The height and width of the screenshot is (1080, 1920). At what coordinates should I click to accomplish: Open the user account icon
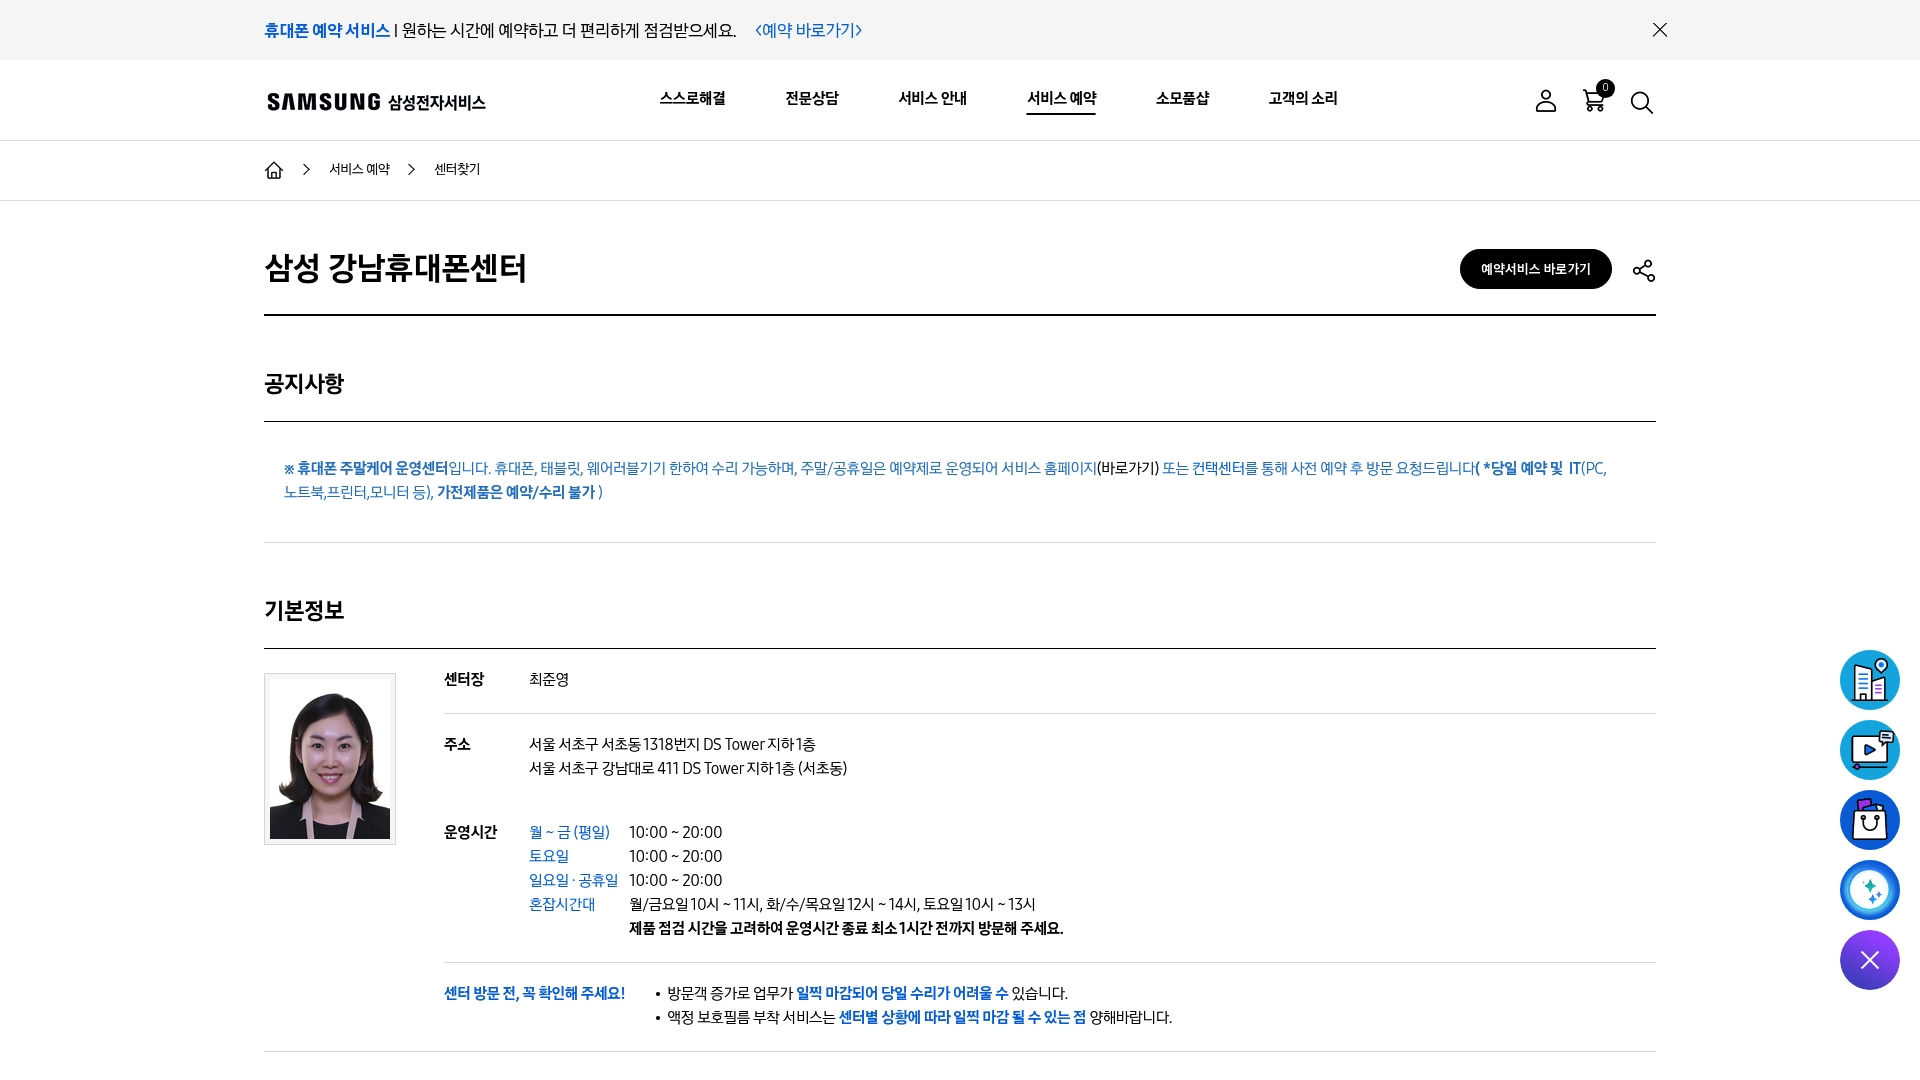(1546, 101)
